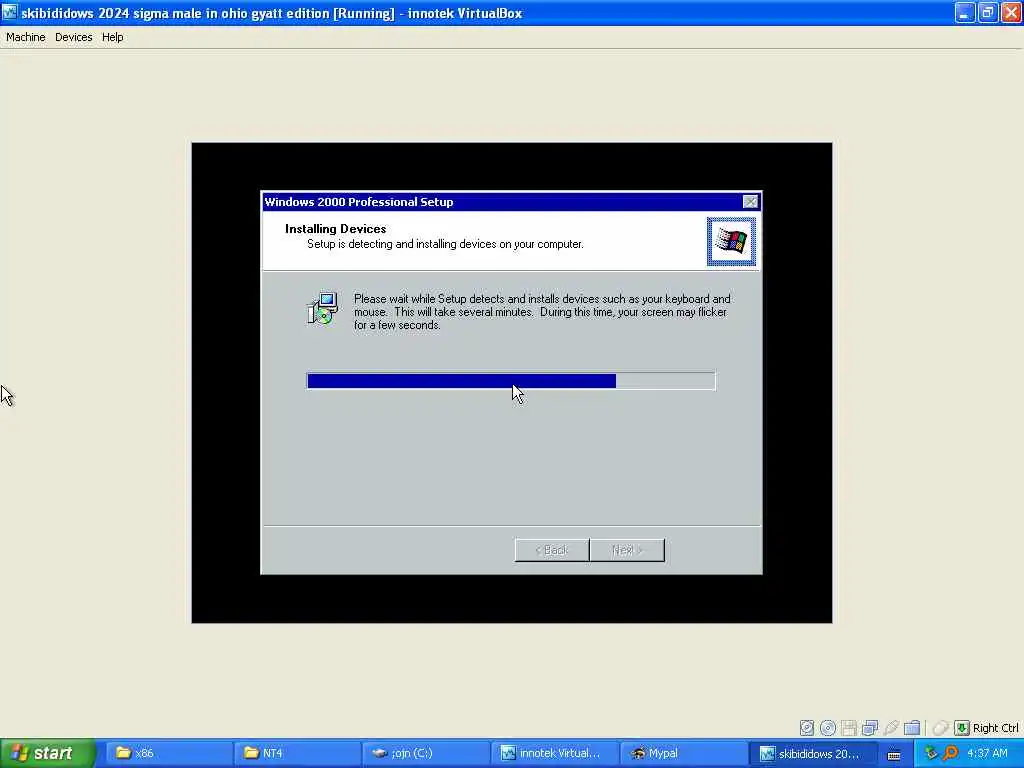
Task: Click the green-arrow keyboard capture icon
Action: pos(961,728)
